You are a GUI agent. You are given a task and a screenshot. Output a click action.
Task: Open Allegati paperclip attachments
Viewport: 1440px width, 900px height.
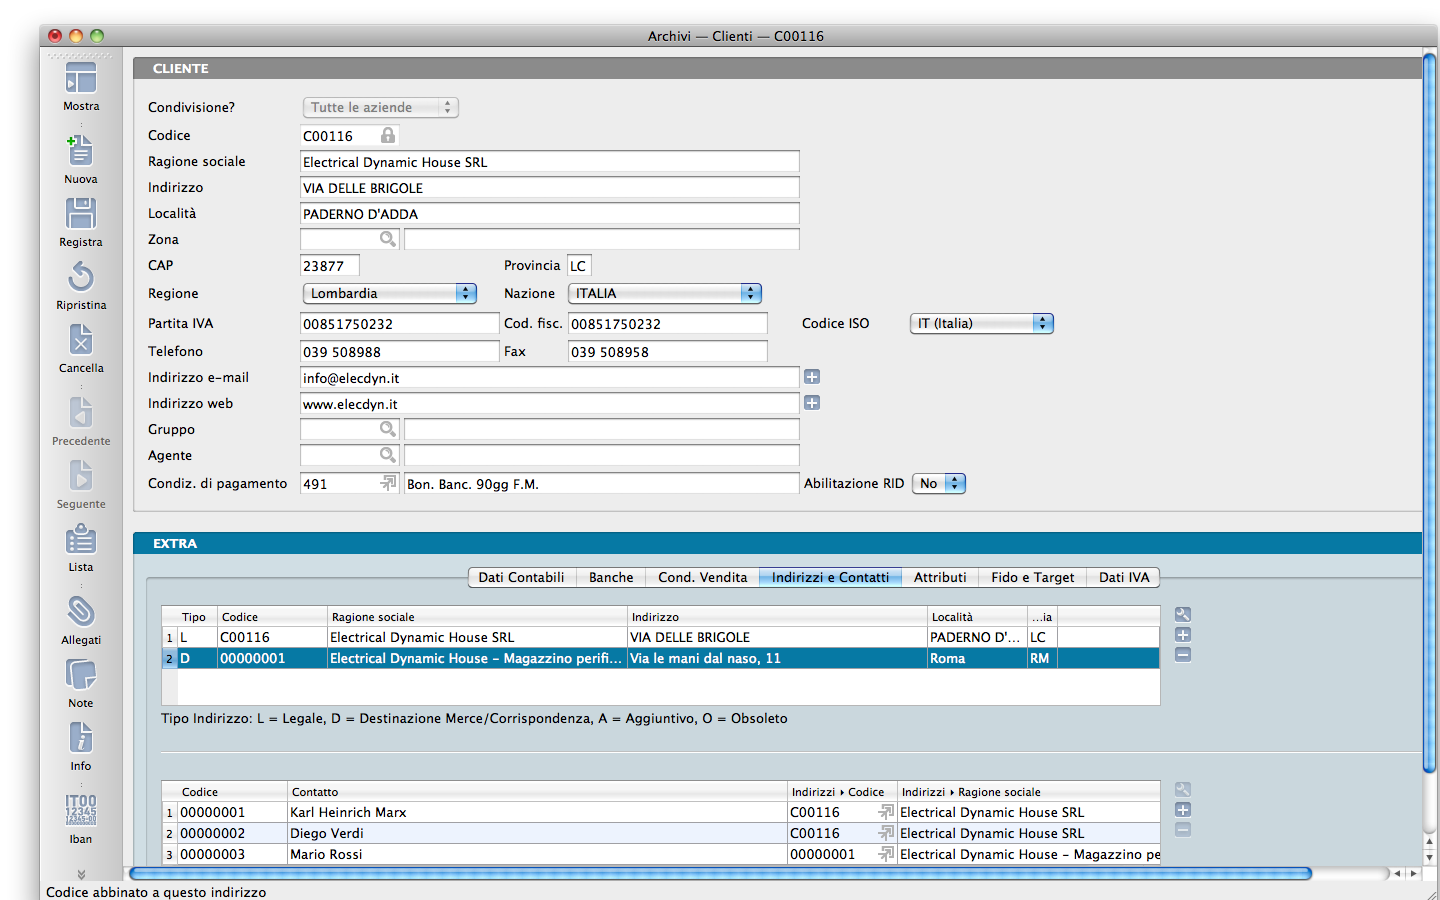point(81,612)
